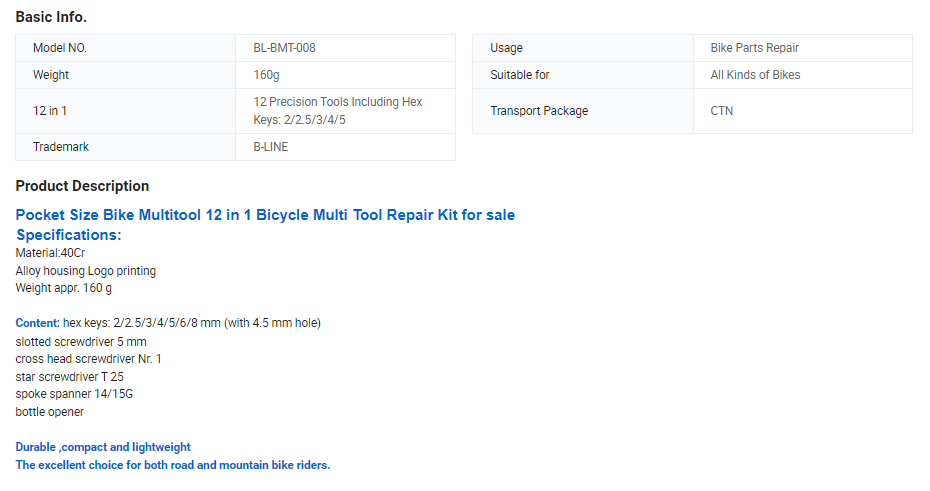Select the Model NO. value BL-BMT-008

284,48
